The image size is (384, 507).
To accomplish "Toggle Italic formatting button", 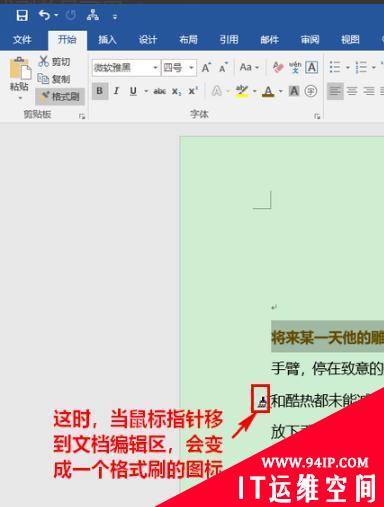I will pos(116,91).
